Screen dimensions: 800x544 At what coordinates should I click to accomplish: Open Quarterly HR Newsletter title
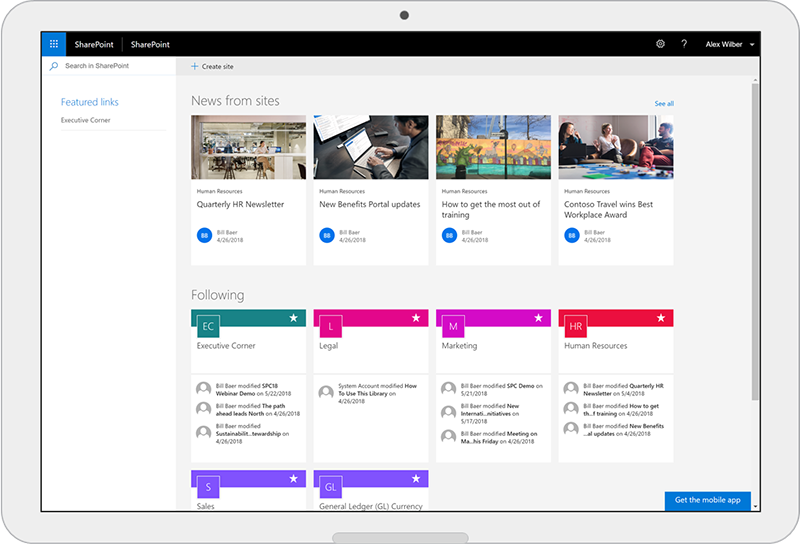[240, 204]
